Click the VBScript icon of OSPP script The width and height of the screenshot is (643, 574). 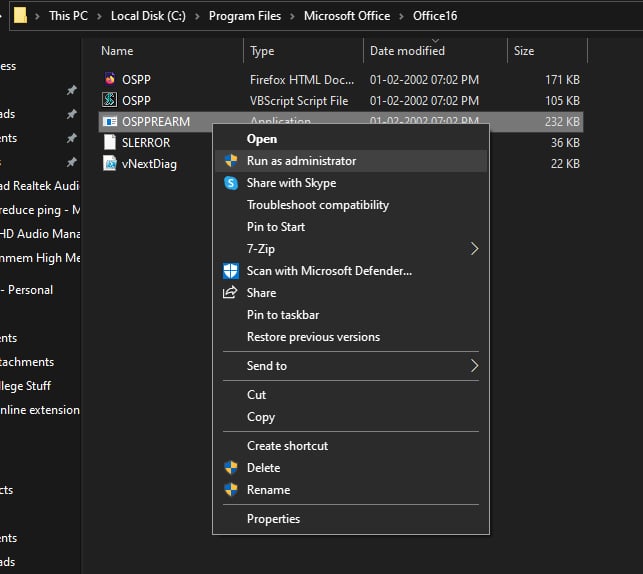click(x=110, y=100)
